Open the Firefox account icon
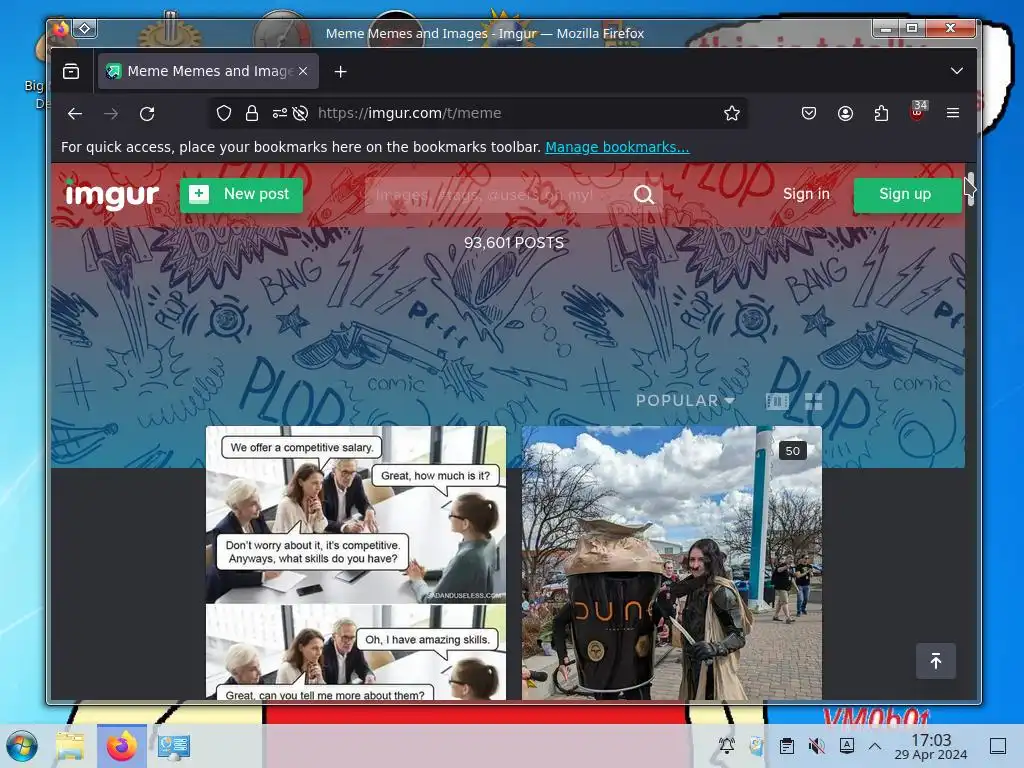 coord(845,114)
